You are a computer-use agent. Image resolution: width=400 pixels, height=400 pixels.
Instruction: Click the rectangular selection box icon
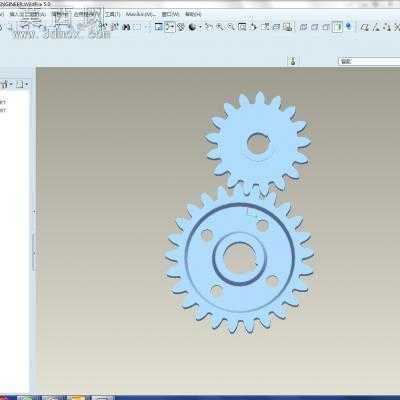[137, 27]
